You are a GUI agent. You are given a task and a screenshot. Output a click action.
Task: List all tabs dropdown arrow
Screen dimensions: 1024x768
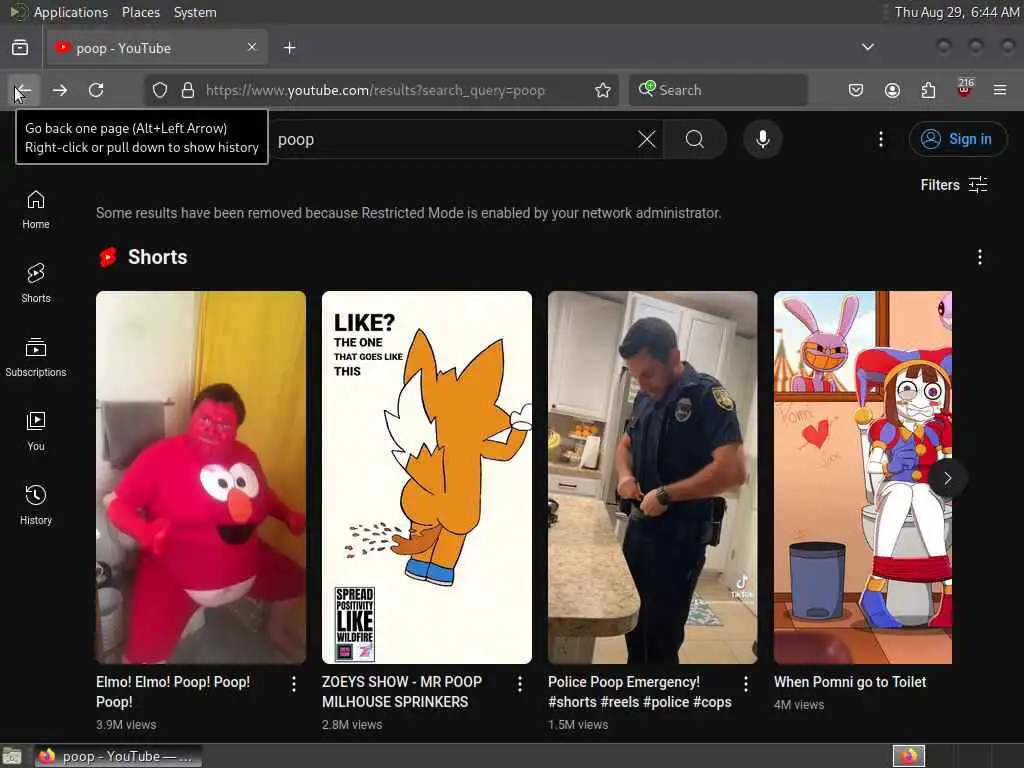tap(868, 47)
